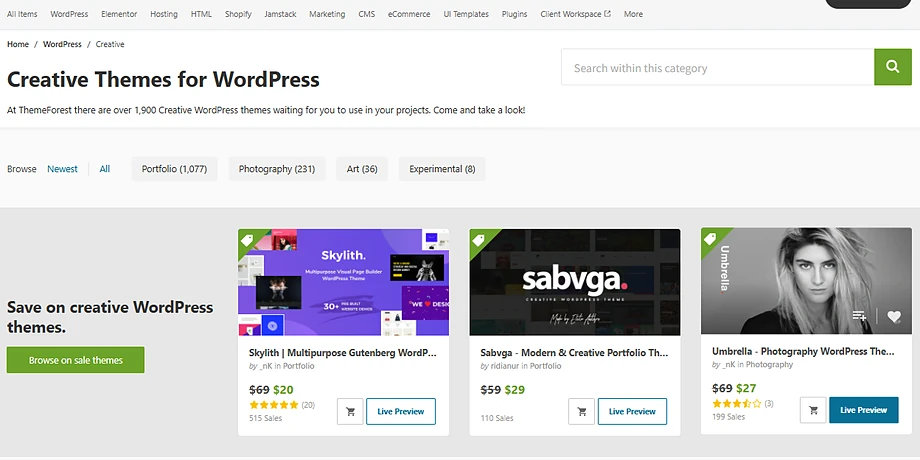Open the CMS category
The height and width of the screenshot is (460, 920).
[x=367, y=14]
